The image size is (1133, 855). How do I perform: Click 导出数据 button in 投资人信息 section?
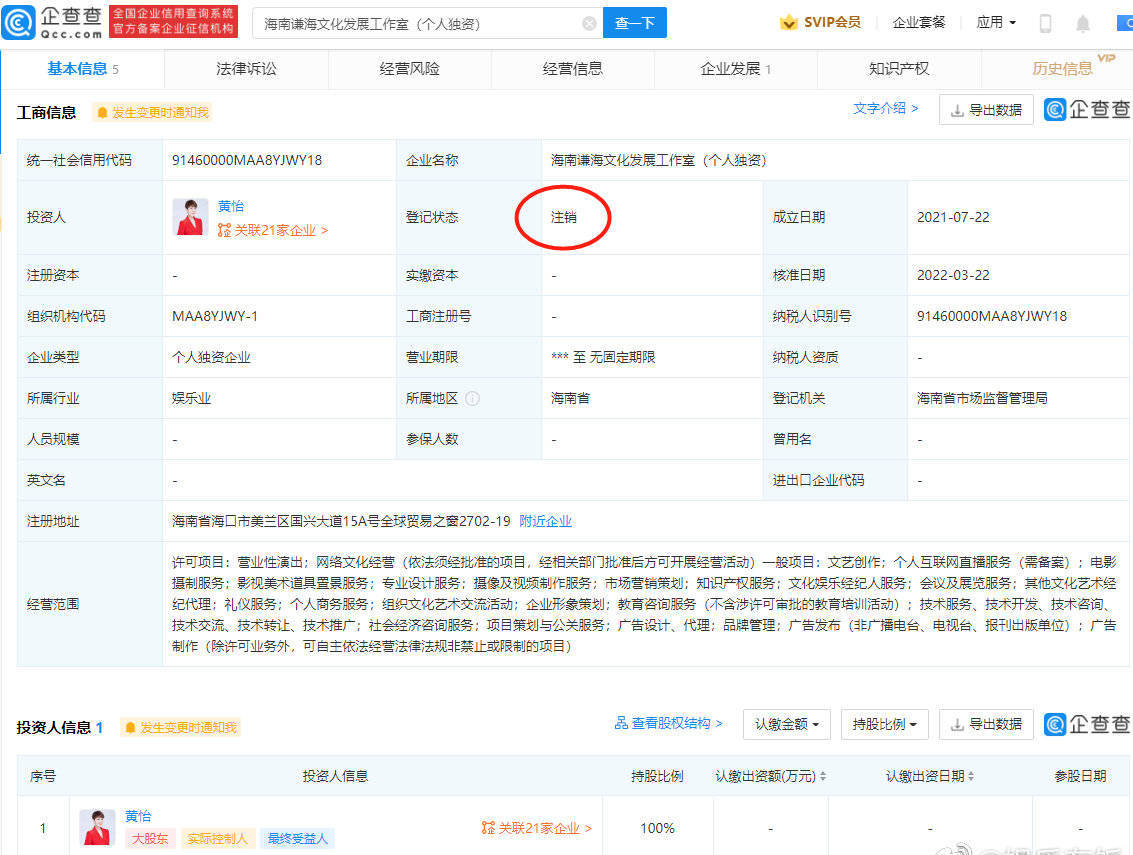[986, 724]
